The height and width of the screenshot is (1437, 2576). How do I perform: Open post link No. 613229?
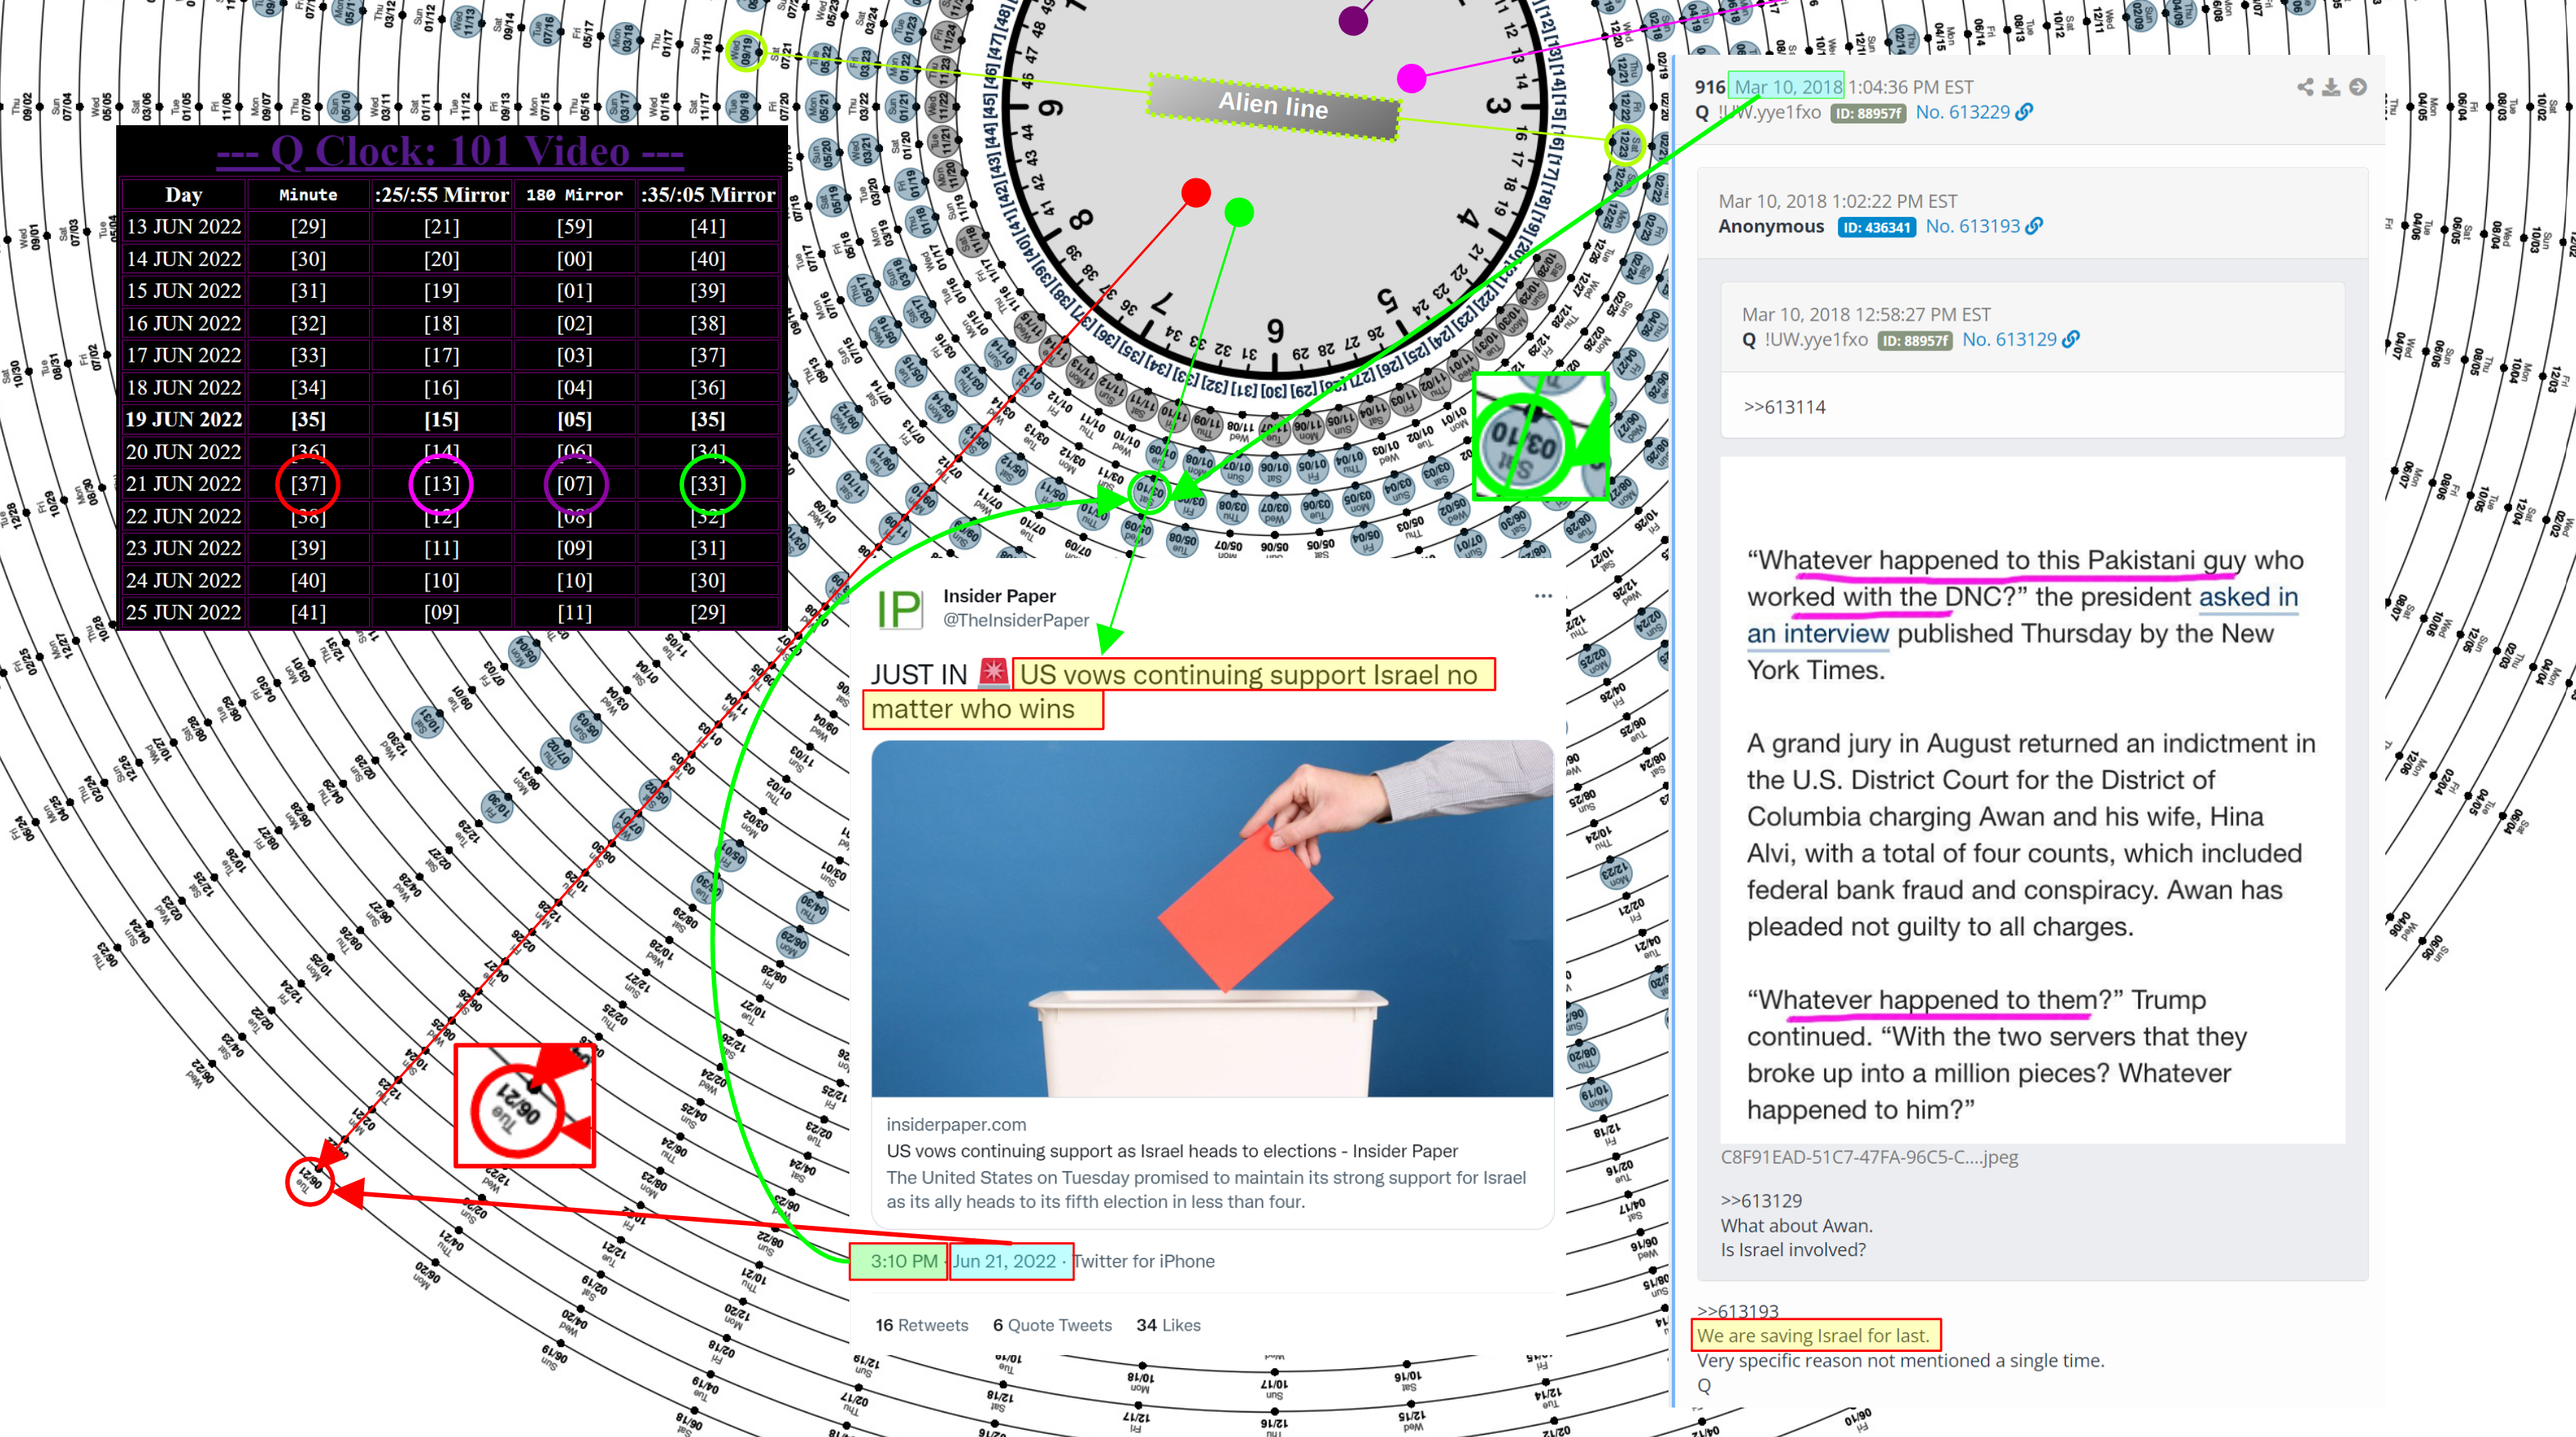(1962, 112)
